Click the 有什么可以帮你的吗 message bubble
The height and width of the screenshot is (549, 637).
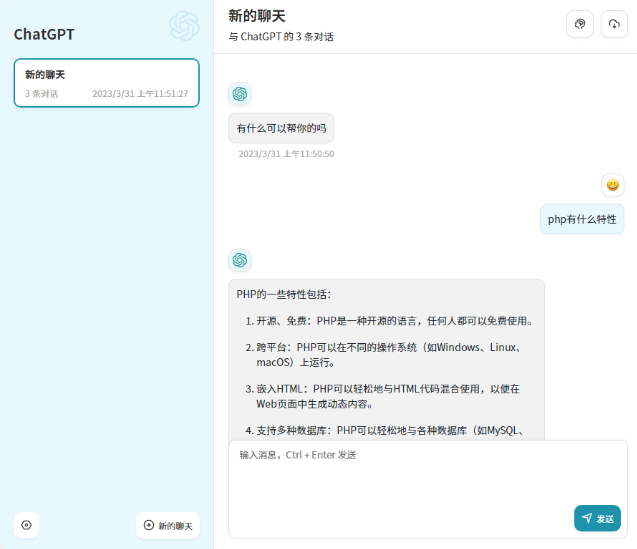(281, 128)
